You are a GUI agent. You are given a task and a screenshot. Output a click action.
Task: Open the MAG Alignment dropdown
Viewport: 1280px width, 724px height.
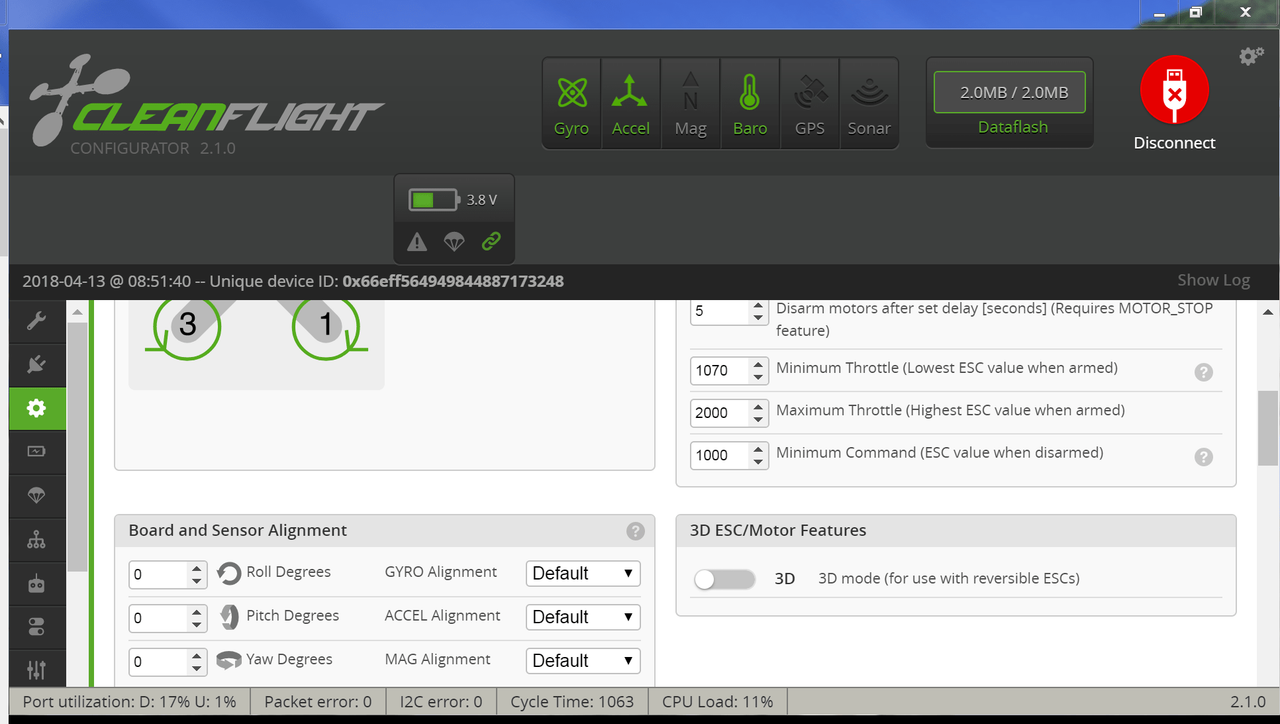583,661
